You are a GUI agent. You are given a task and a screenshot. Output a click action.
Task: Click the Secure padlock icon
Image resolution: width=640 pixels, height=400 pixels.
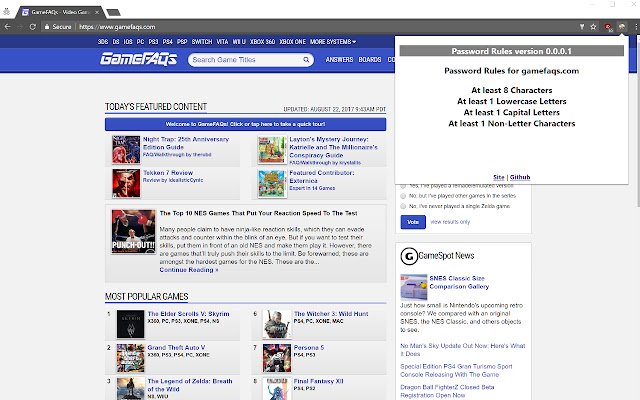(47, 27)
